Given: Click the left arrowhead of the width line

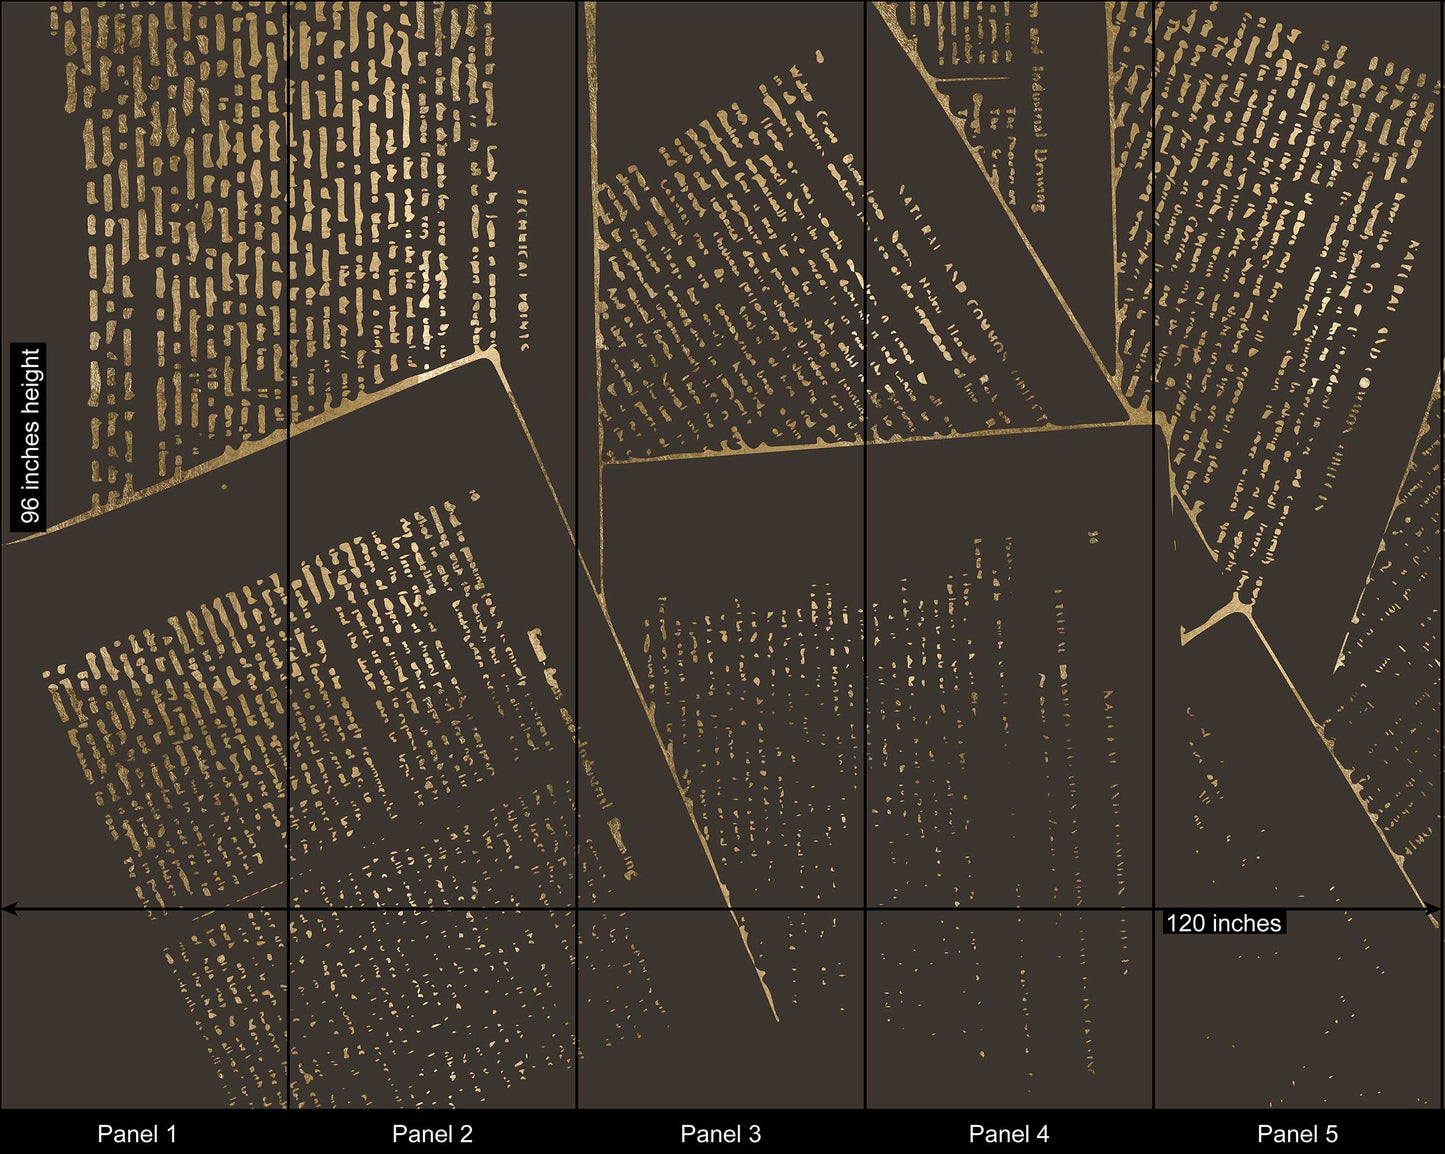Looking at the screenshot, I should (8, 909).
